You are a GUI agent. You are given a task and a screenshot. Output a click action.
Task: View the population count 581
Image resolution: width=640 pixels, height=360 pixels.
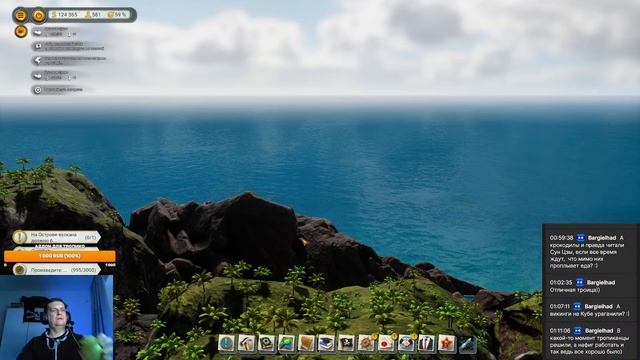tap(93, 15)
